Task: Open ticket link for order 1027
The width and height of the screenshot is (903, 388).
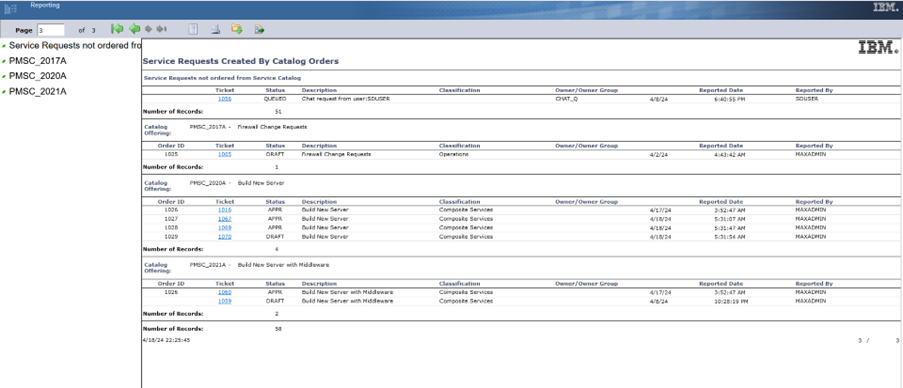Action: pyautogui.click(x=225, y=219)
